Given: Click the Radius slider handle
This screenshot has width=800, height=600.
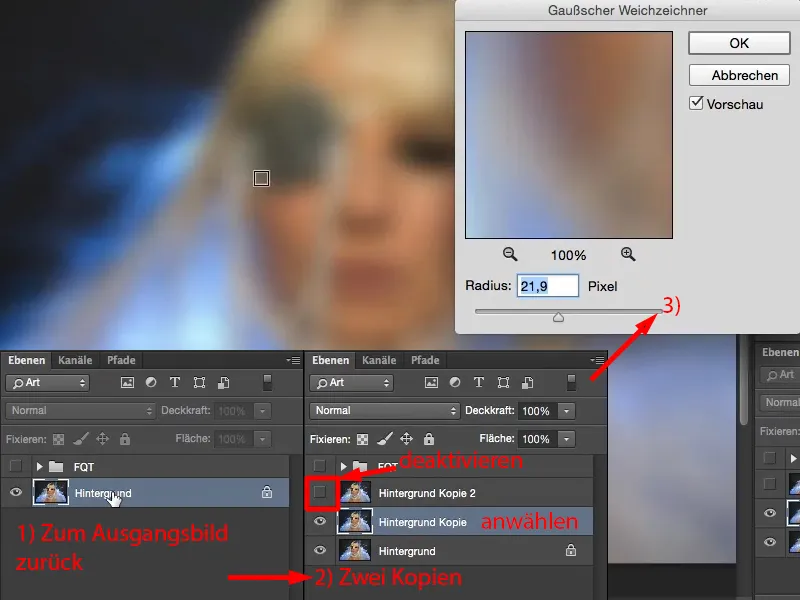Looking at the screenshot, I should (558, 317).
